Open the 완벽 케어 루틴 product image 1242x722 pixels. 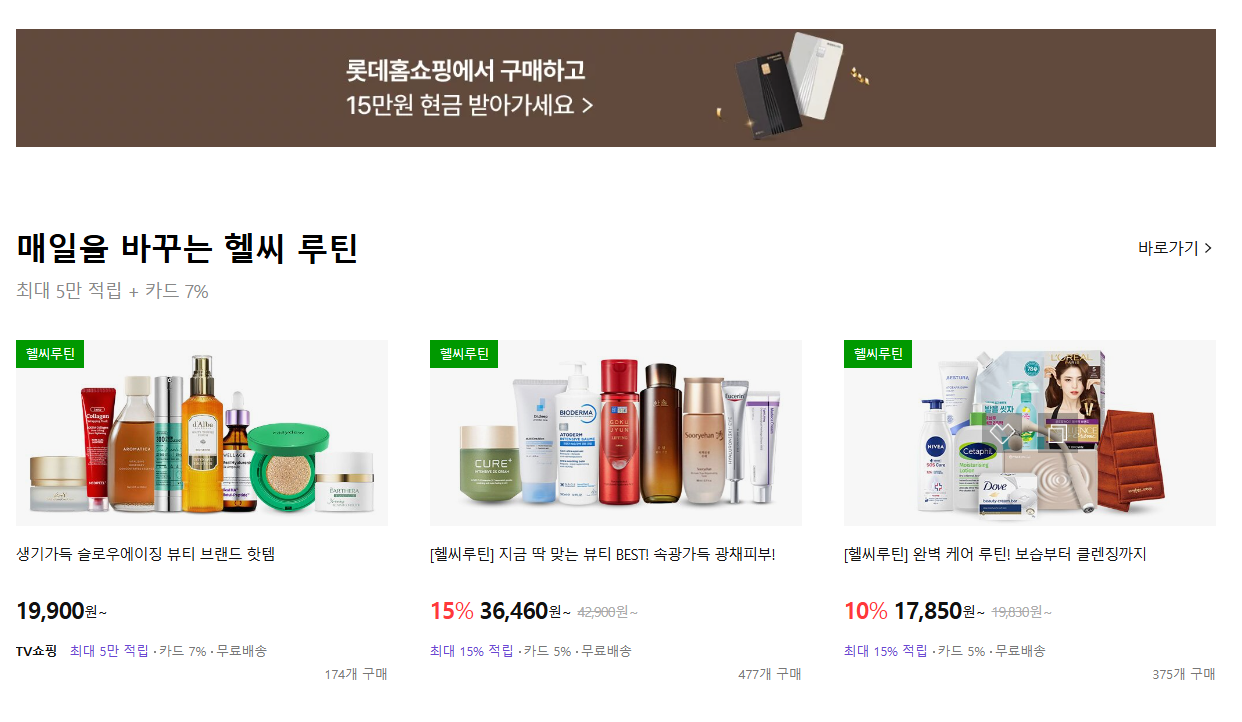(x=1030, y=433)
